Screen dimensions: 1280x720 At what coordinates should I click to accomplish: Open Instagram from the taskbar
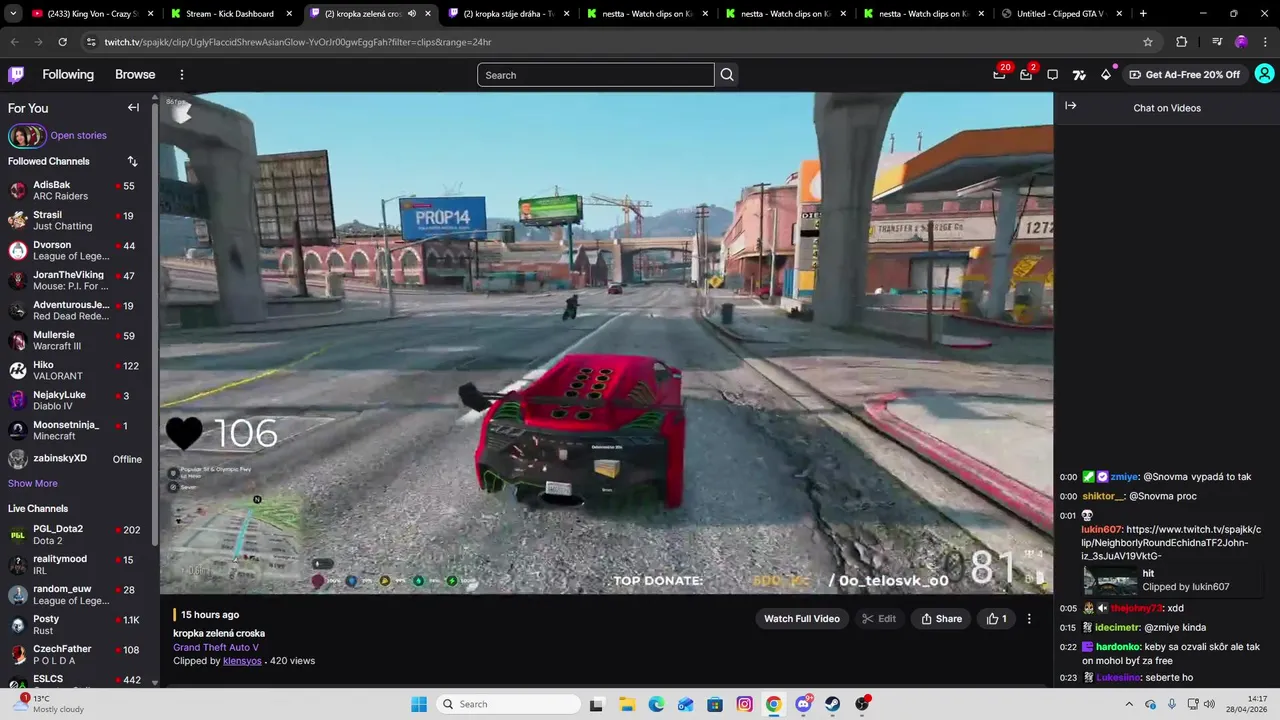pos(745,704)
